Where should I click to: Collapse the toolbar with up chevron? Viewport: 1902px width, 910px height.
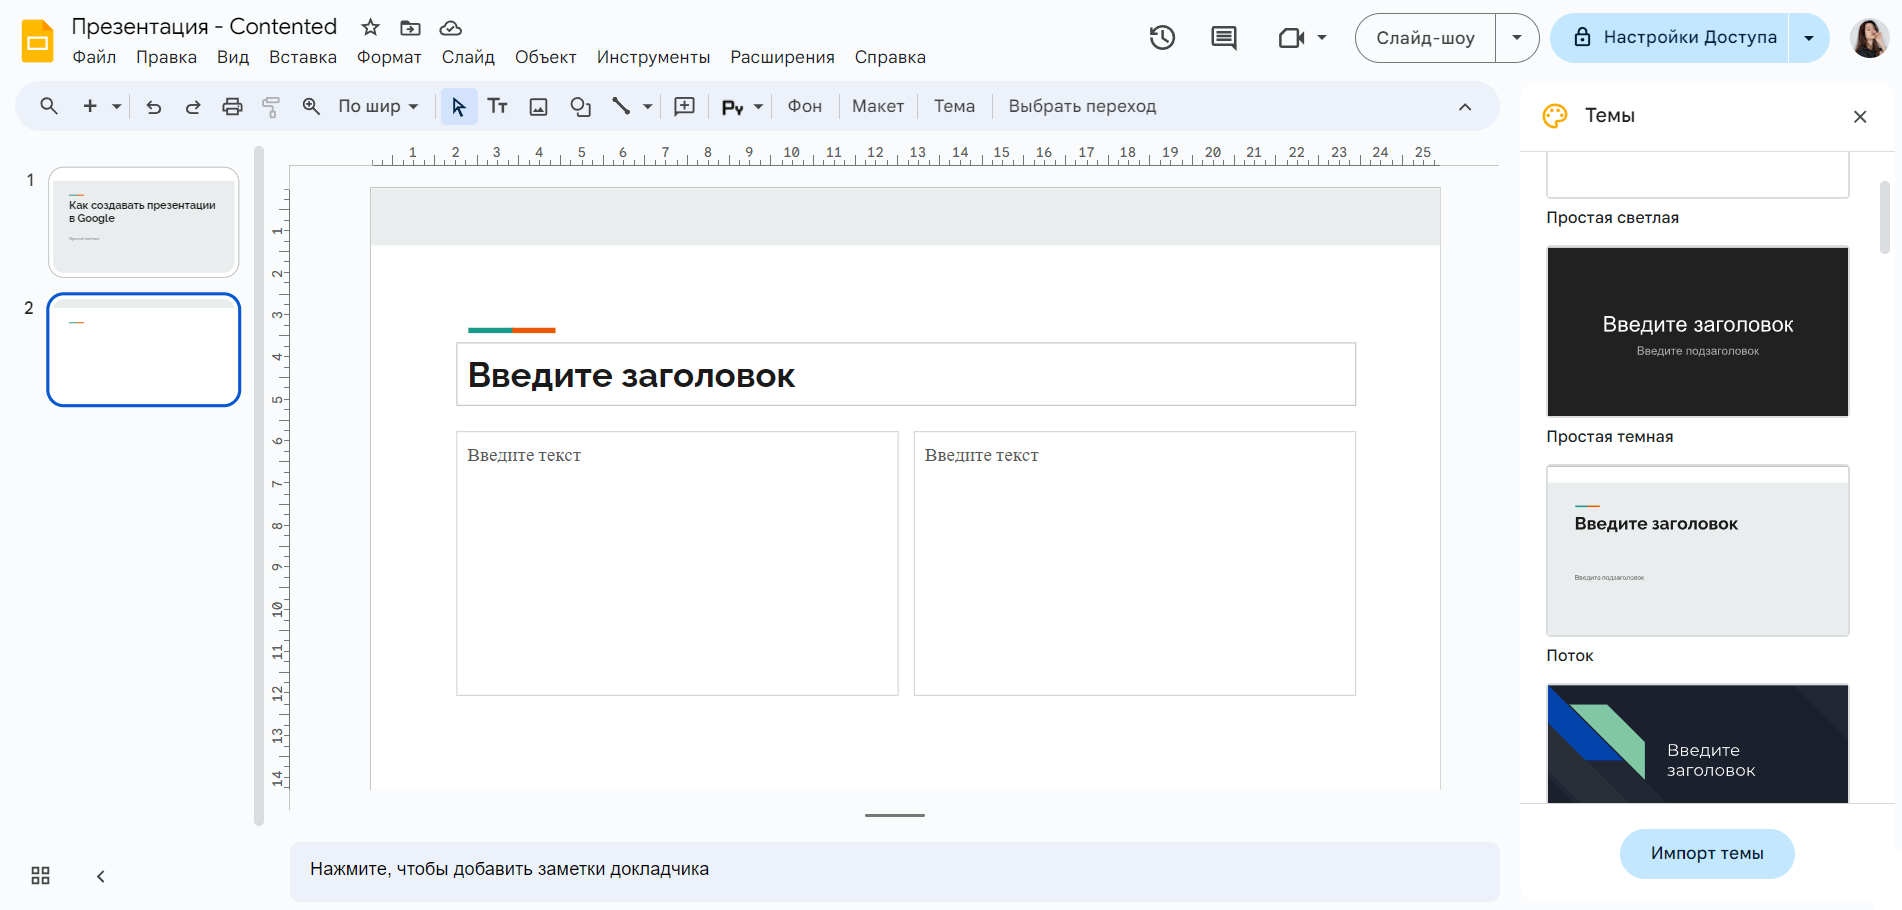[x=1465, y=106]
